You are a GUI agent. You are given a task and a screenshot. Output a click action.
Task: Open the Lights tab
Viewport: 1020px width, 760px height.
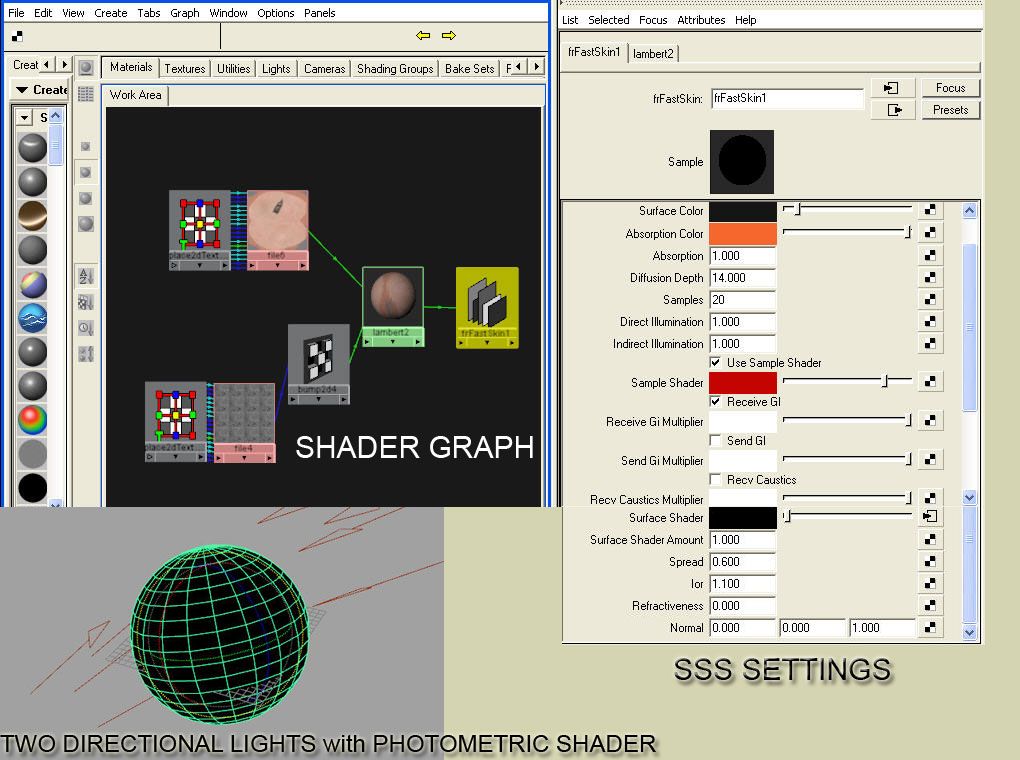[x=276, y=68]
